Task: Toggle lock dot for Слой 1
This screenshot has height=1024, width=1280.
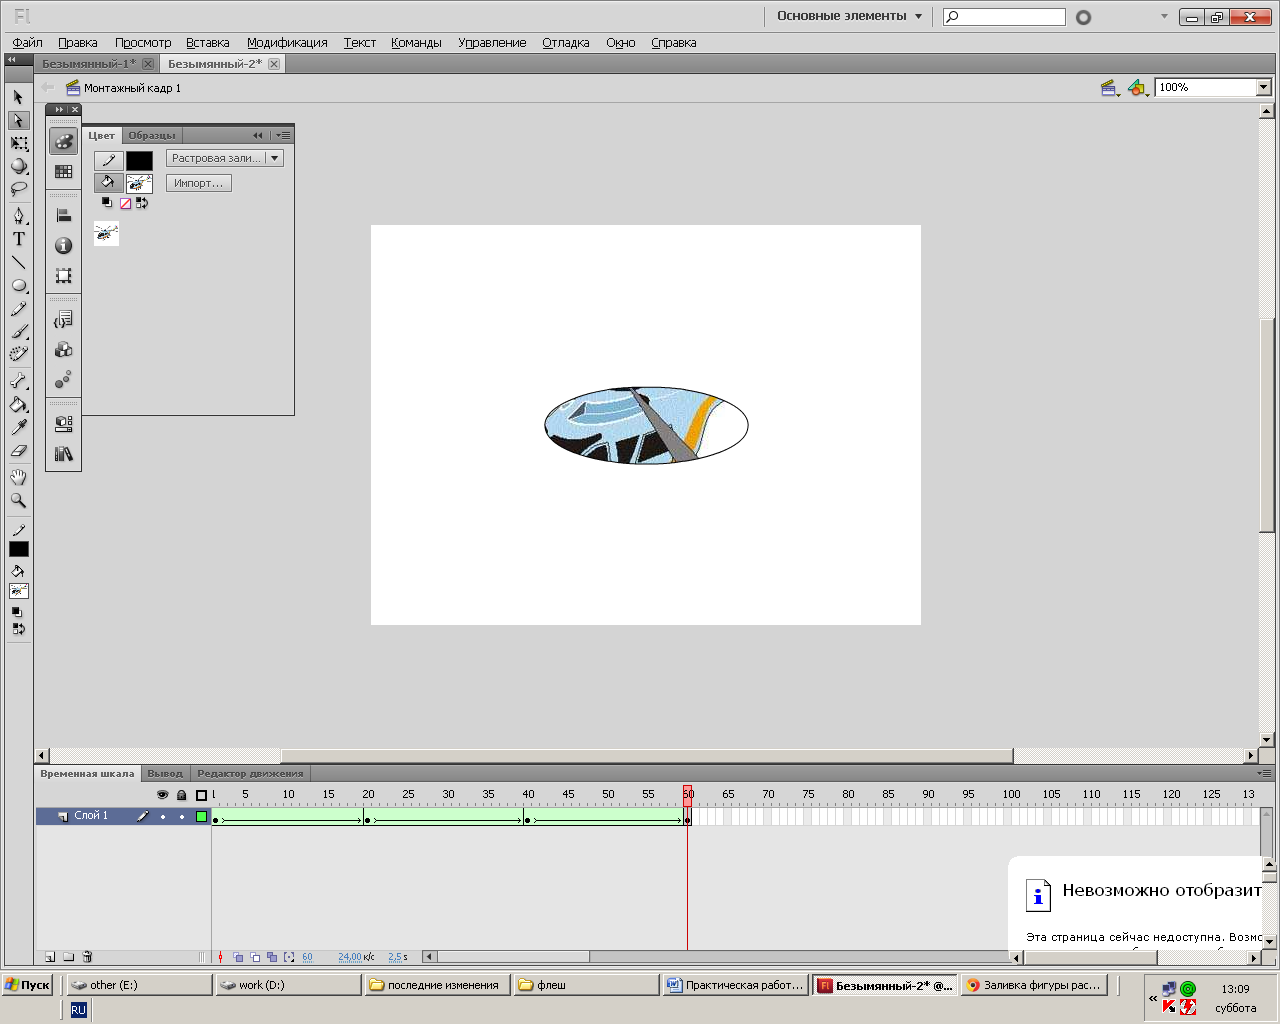Action: click(x=182, y=817)
